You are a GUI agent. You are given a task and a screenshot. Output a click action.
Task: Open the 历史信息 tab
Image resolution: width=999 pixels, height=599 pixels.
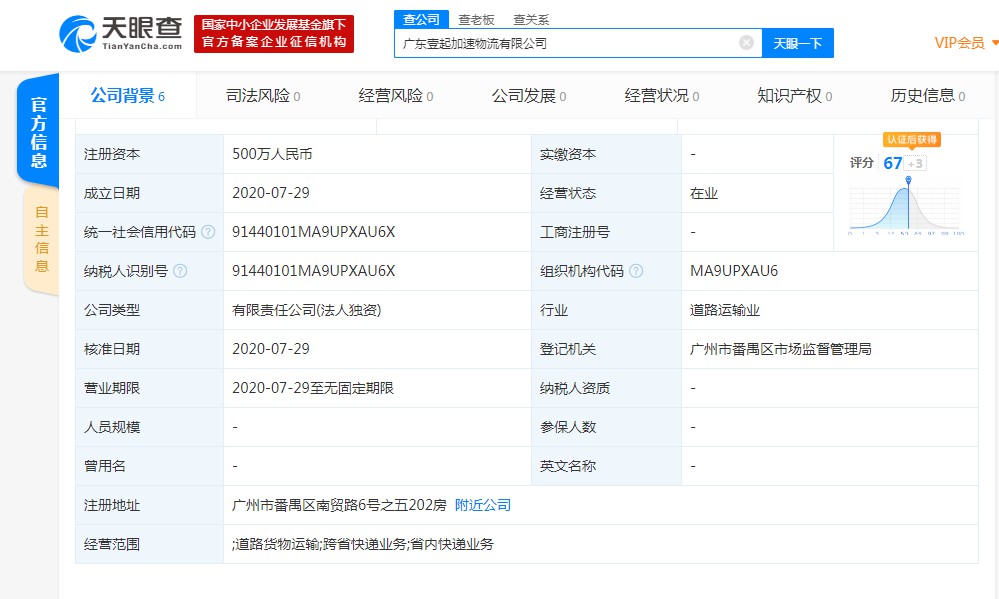[928, 96]
